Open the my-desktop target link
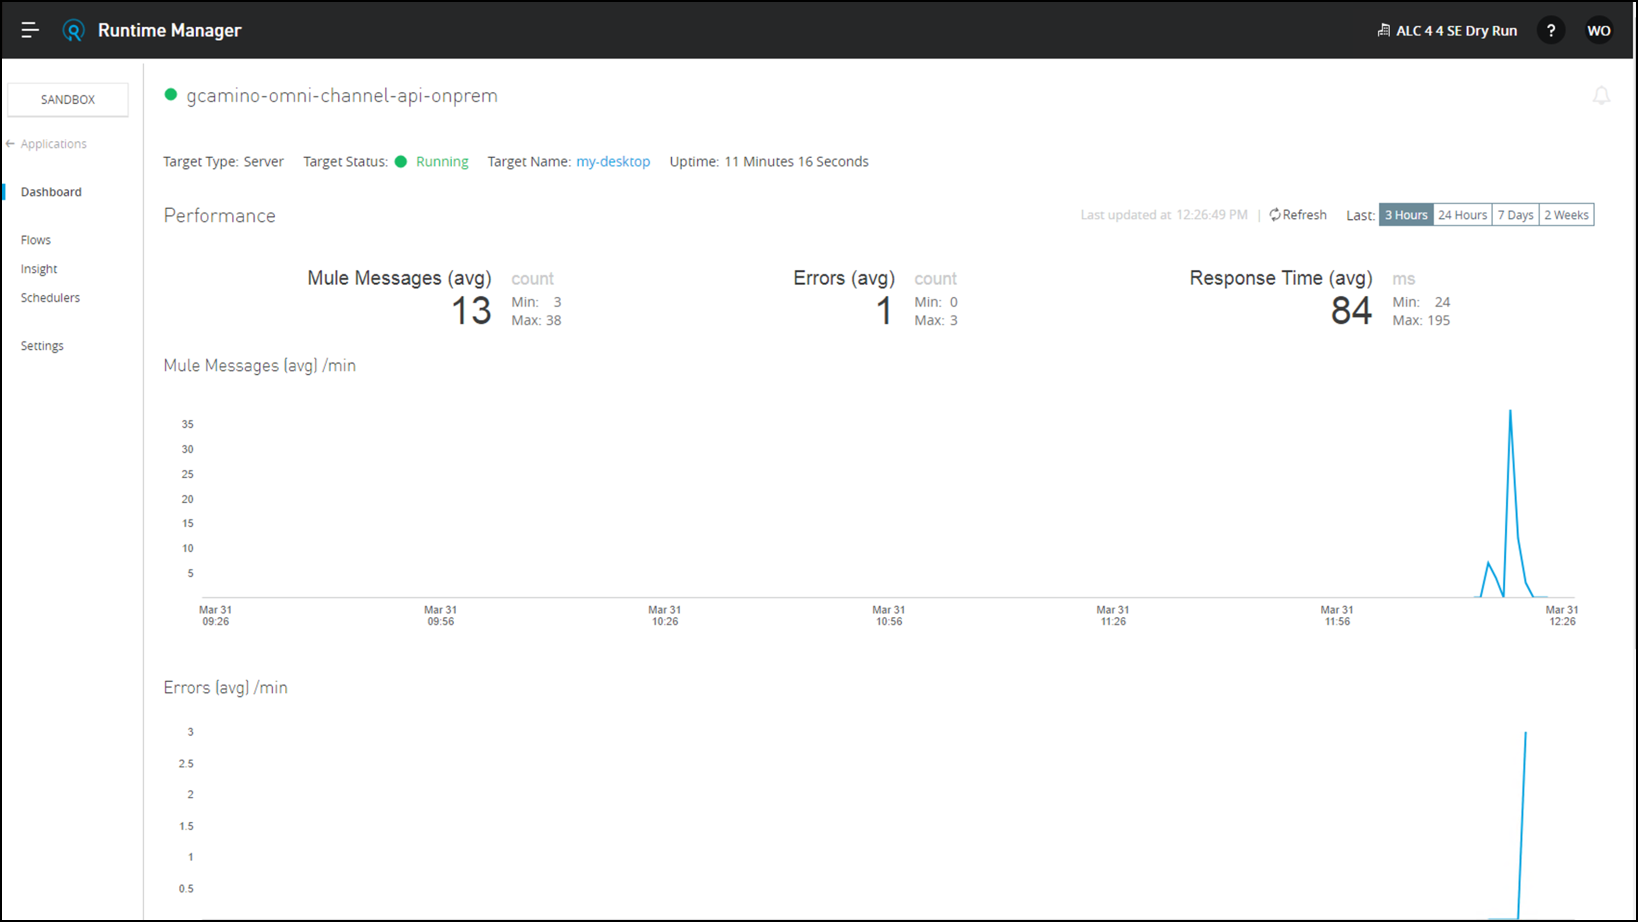 click(613, 162)
